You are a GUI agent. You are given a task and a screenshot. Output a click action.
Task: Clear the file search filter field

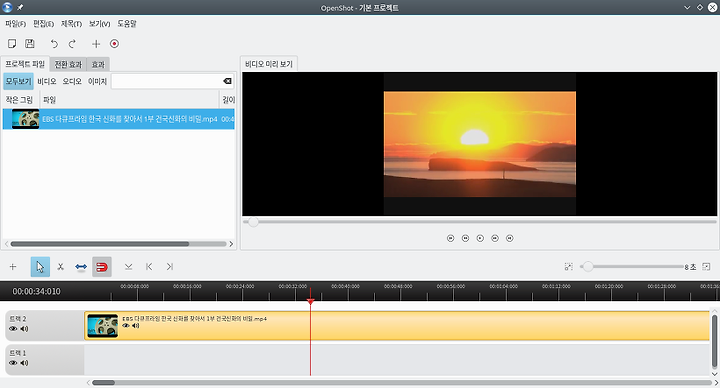(x=227, y=81)
